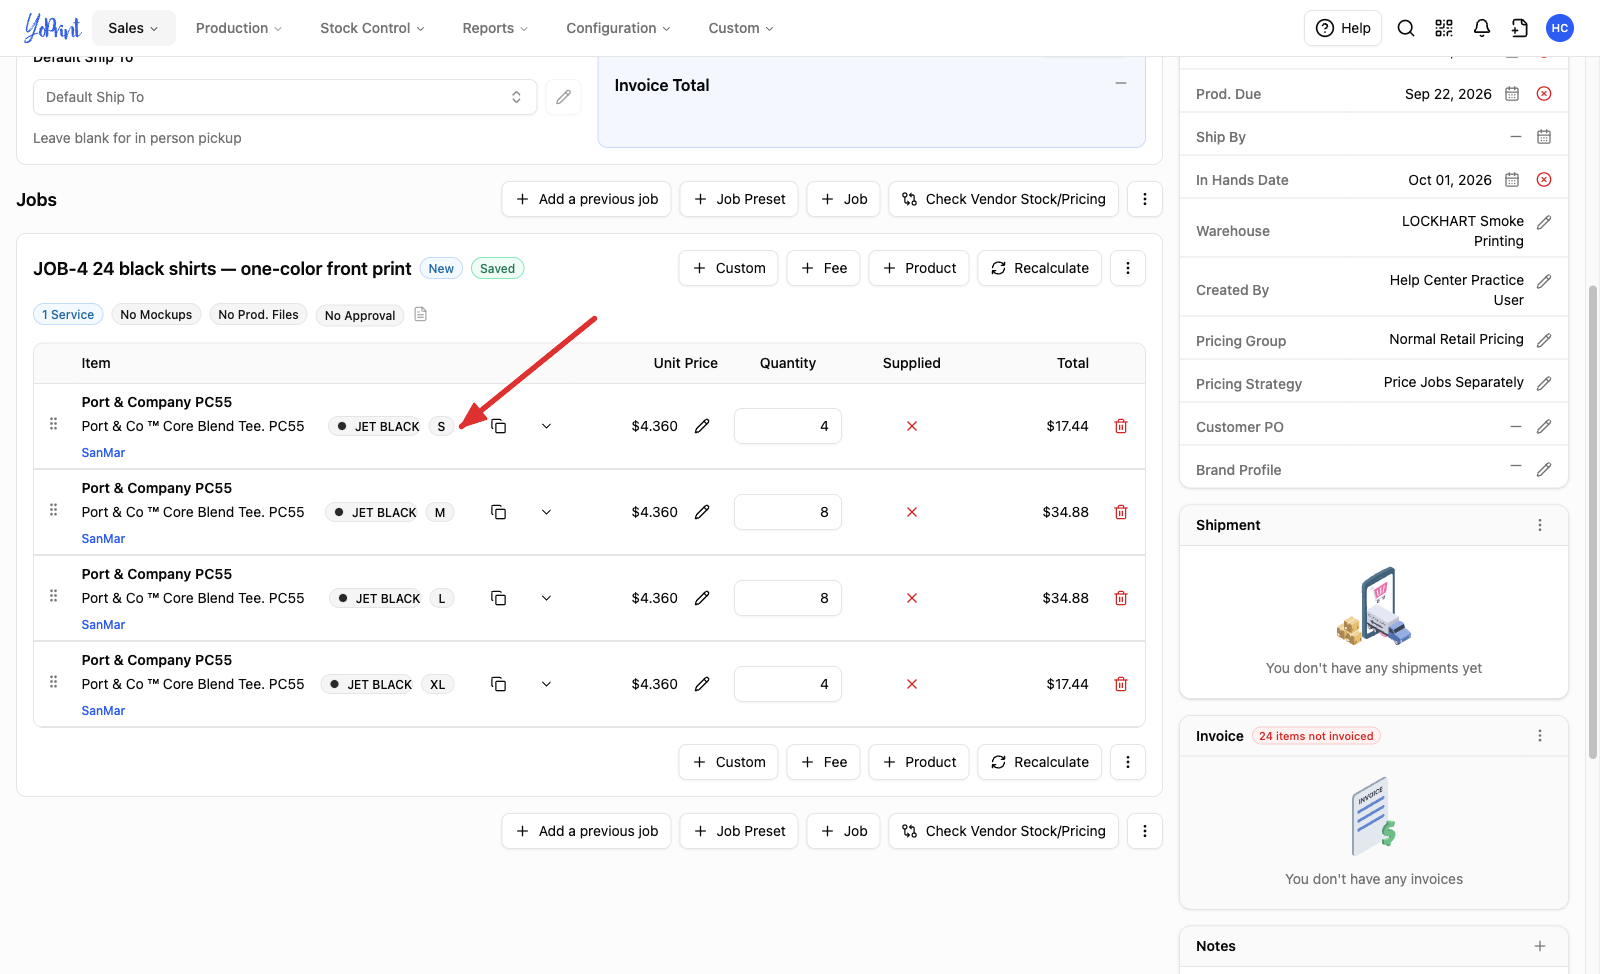Open the Default Ship To dropdown
Screen dimensions: 1600x974
coord(285,97)
